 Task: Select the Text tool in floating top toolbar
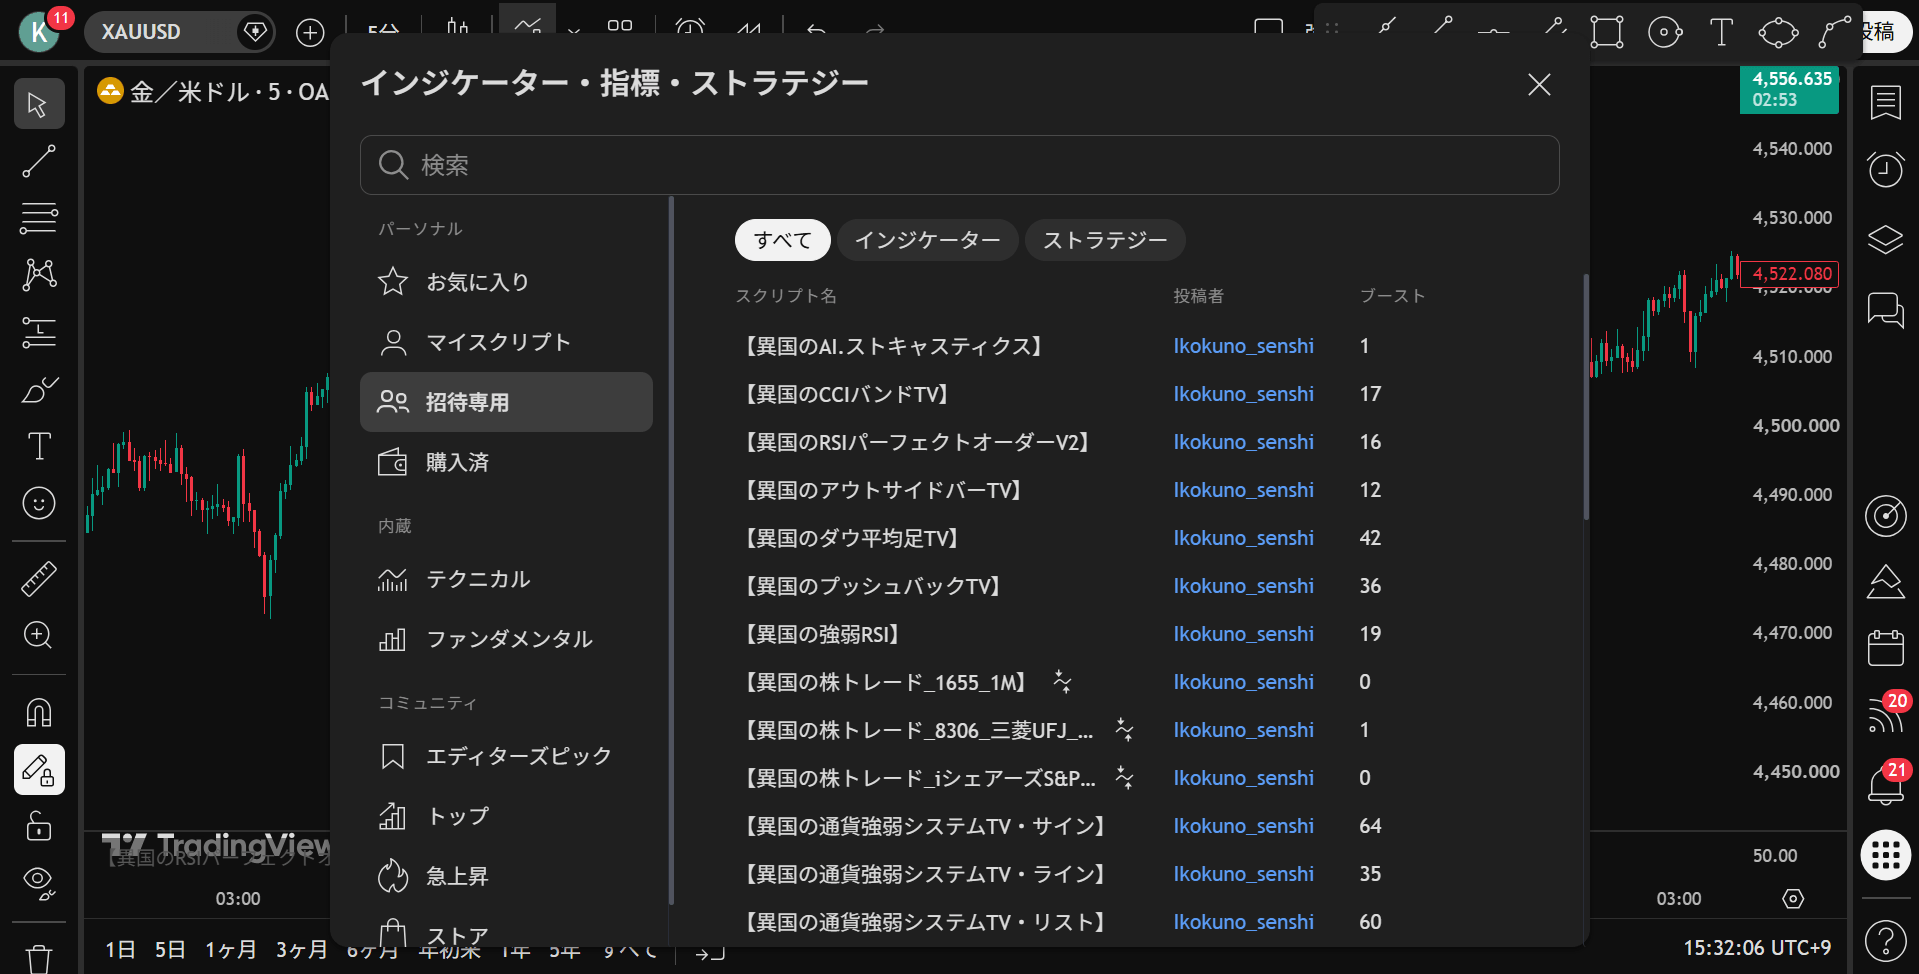pos(1721,32)
